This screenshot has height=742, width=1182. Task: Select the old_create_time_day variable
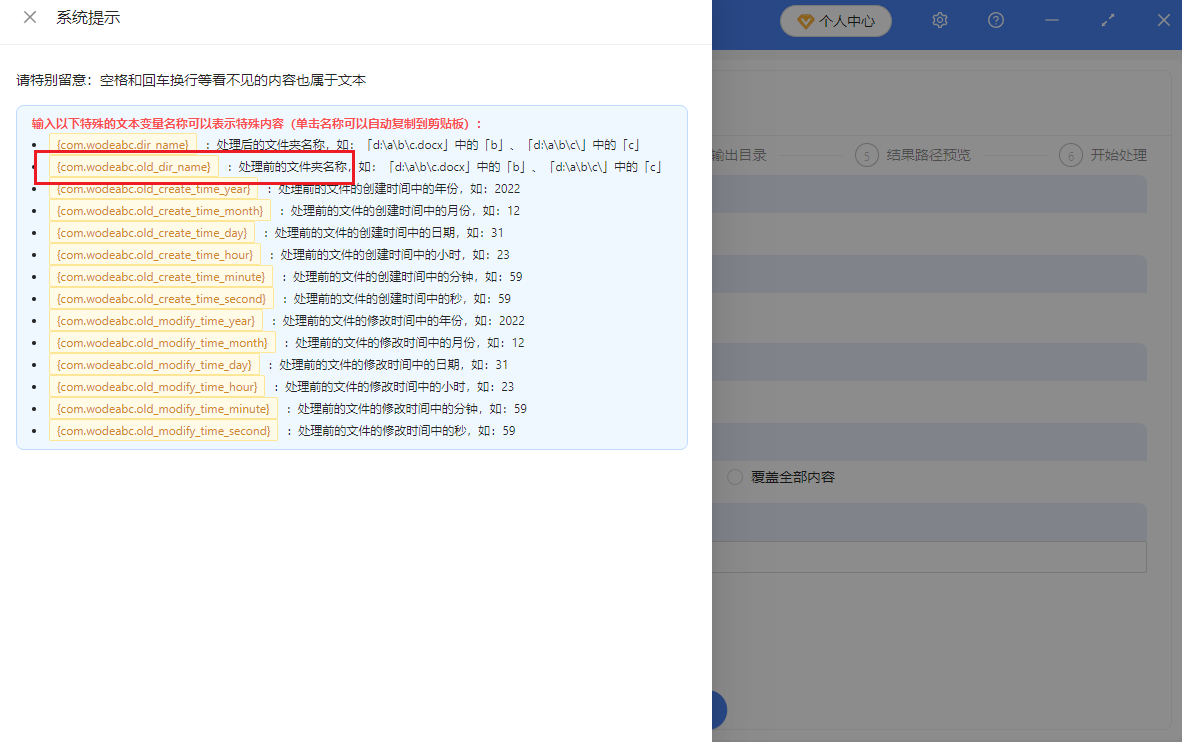click(152, 232)
